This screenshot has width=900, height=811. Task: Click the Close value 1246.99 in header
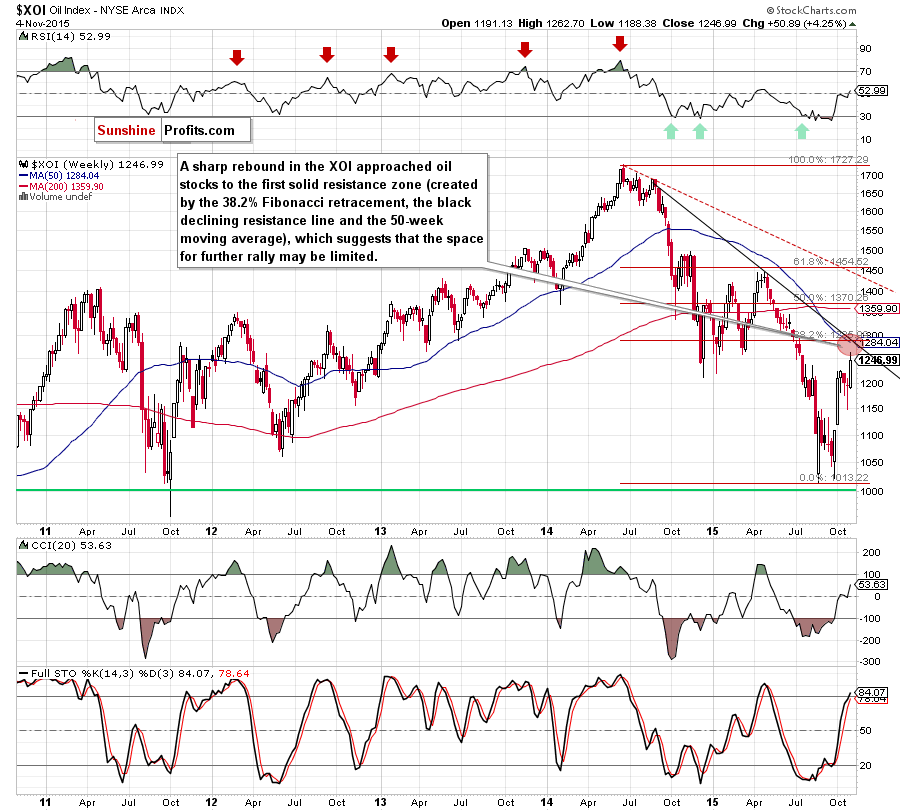pyautogui.click(x=716, y=24)
